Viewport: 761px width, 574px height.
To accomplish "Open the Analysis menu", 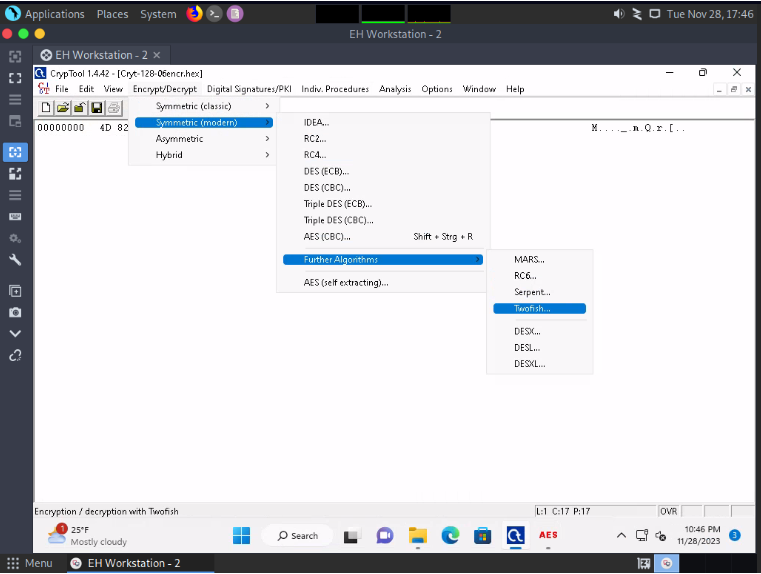I will [x=395, y=89].
